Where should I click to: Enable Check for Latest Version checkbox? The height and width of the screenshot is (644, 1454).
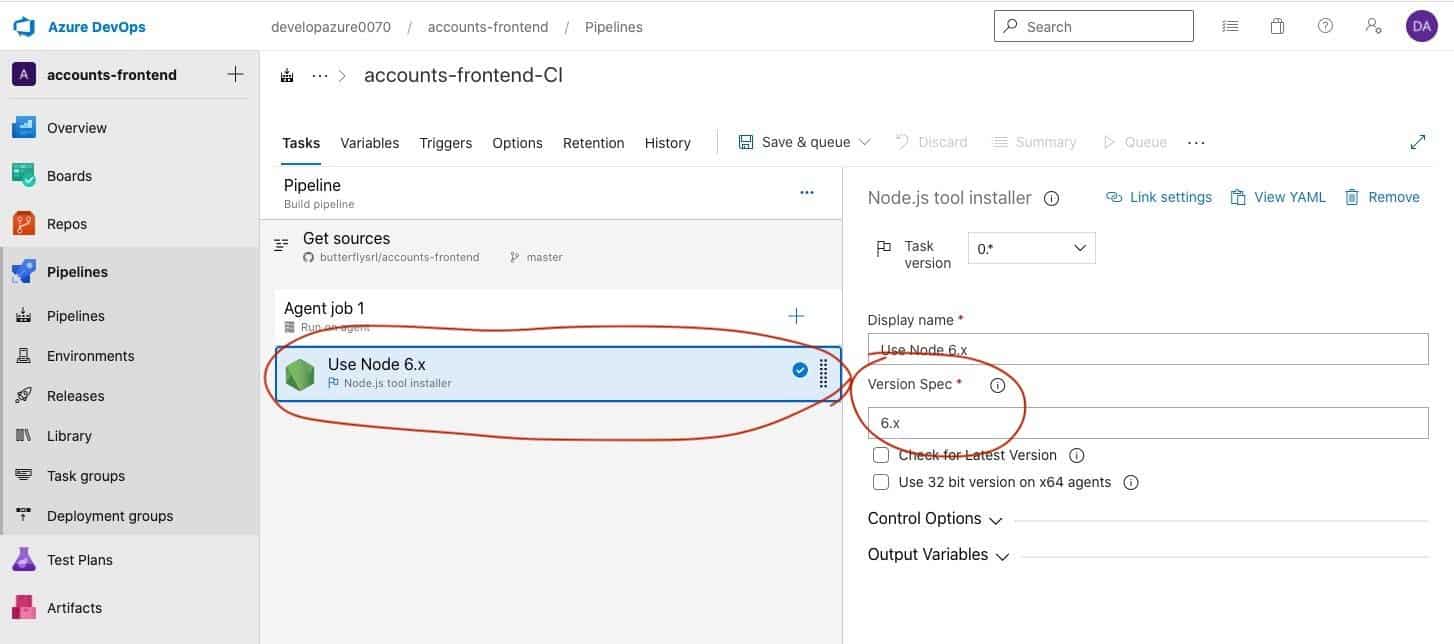tap(881, 455)
